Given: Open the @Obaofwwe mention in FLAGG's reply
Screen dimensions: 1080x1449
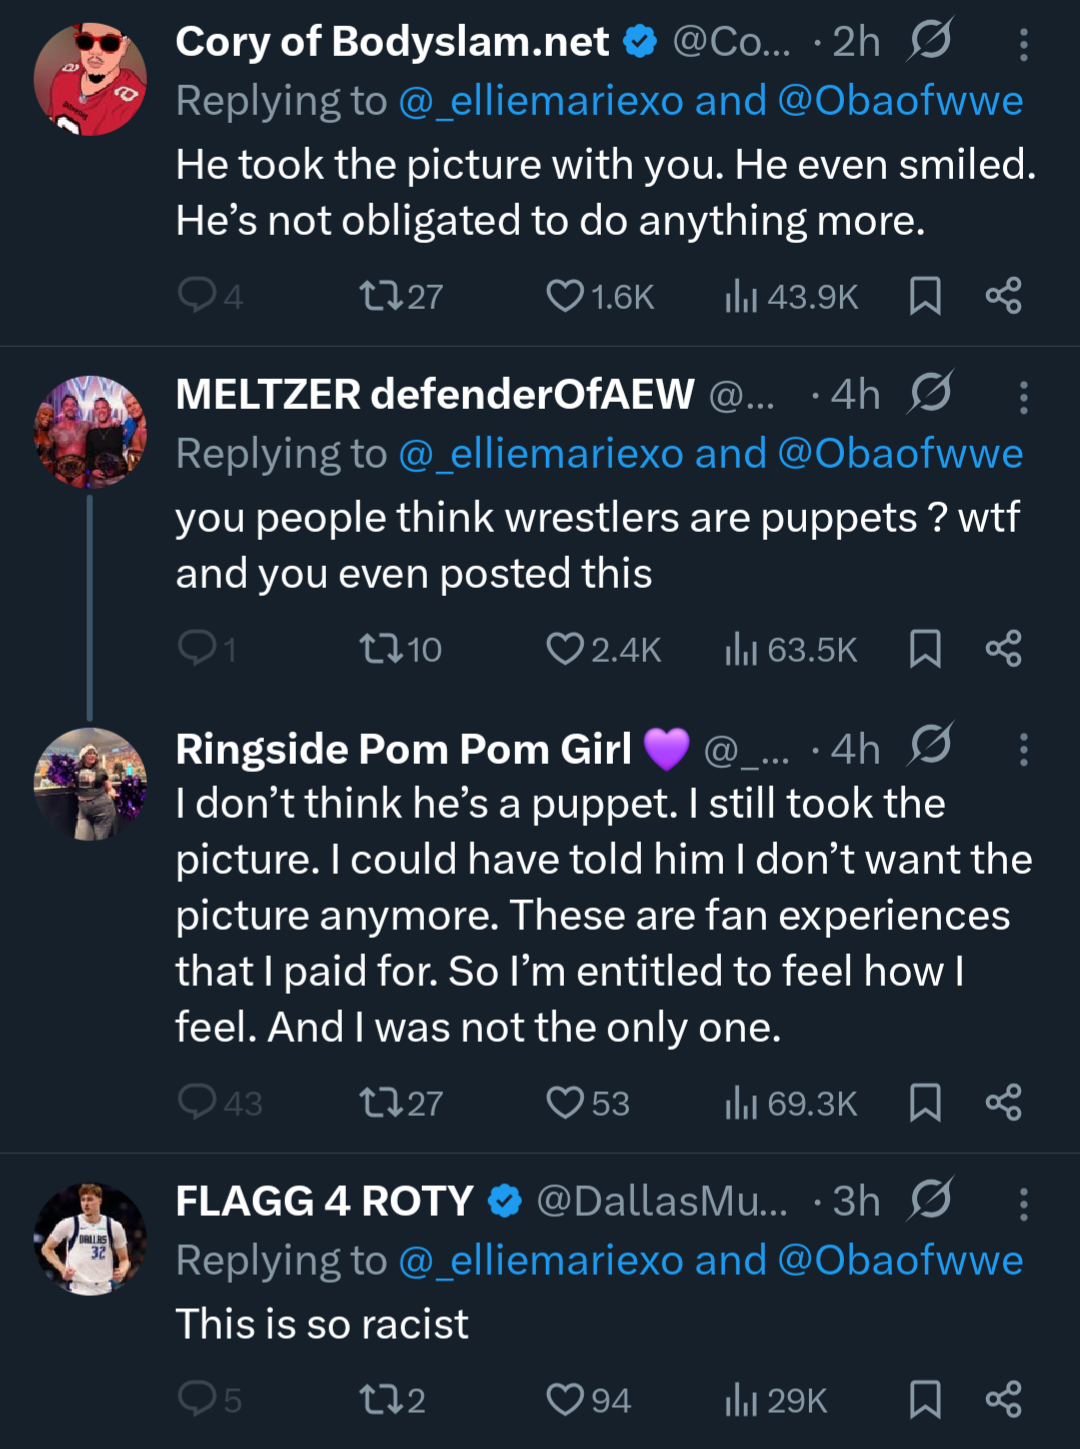Looking at the screenshot, I should [x=900, y=1261].
